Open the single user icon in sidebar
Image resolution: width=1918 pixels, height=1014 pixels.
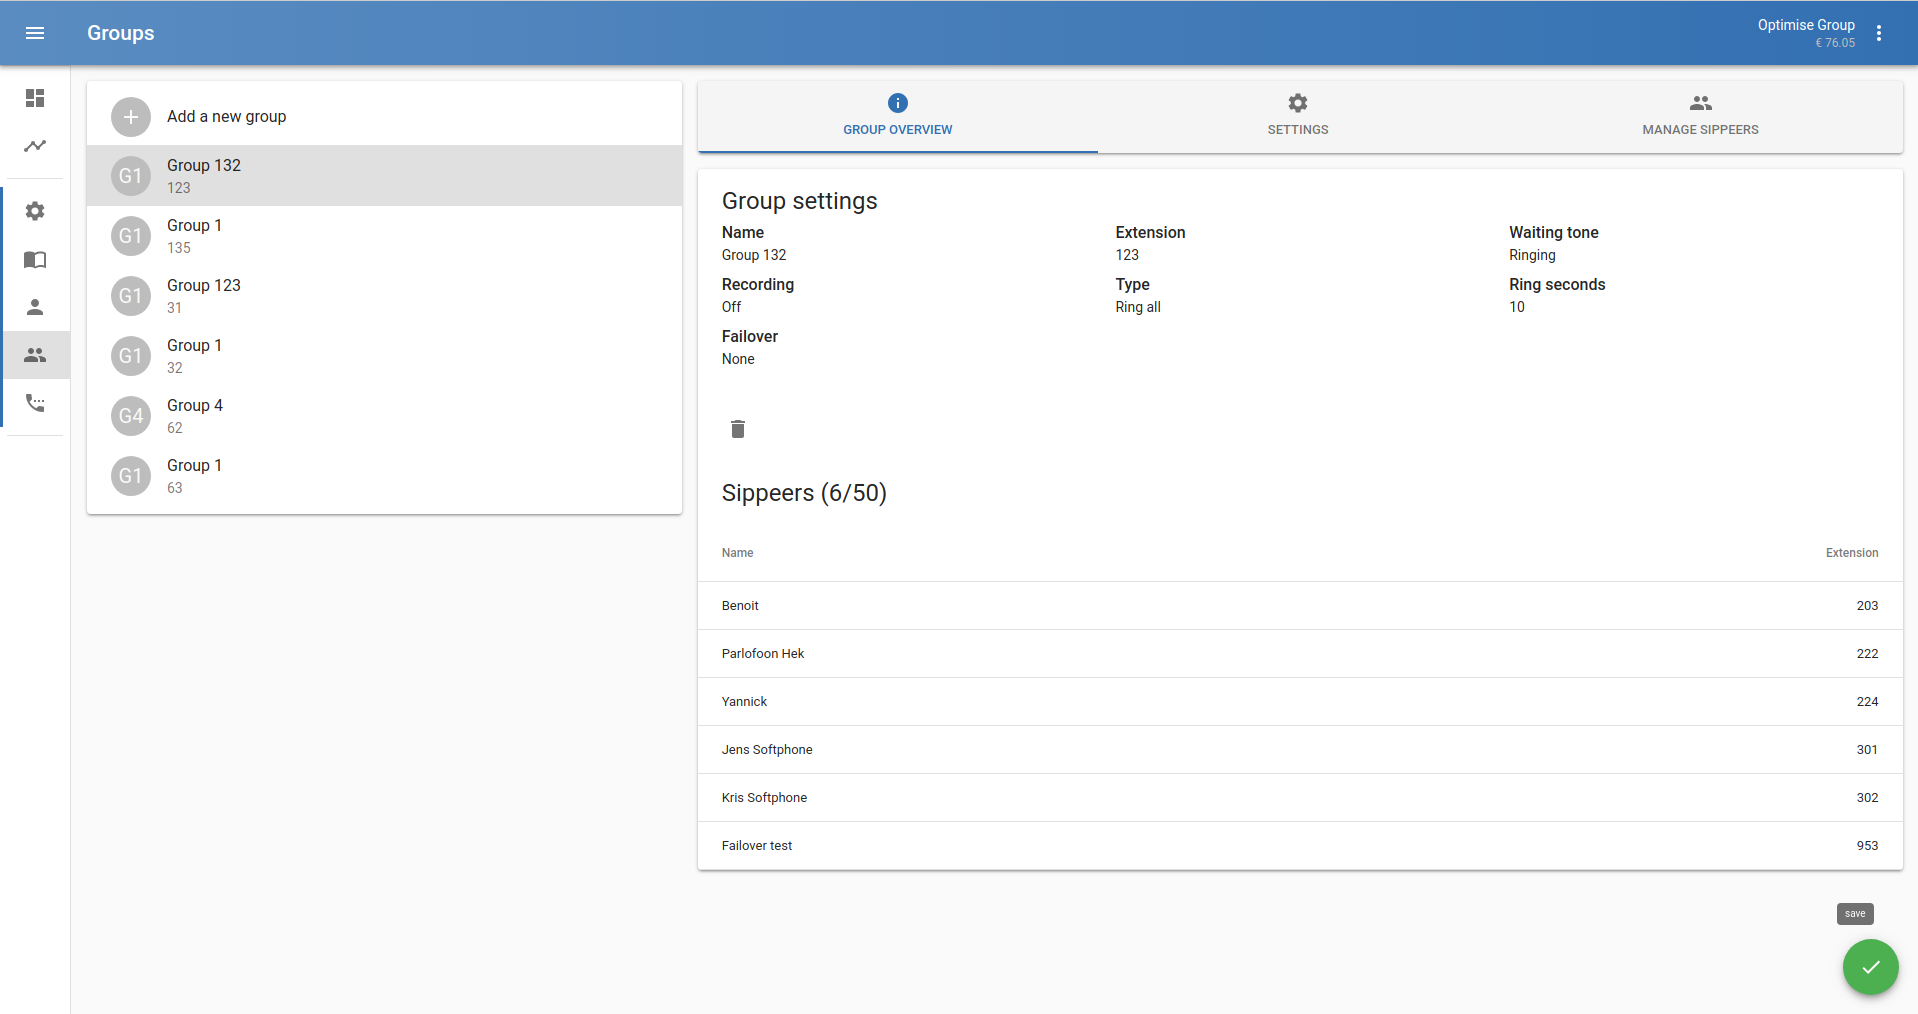[35, 307]
